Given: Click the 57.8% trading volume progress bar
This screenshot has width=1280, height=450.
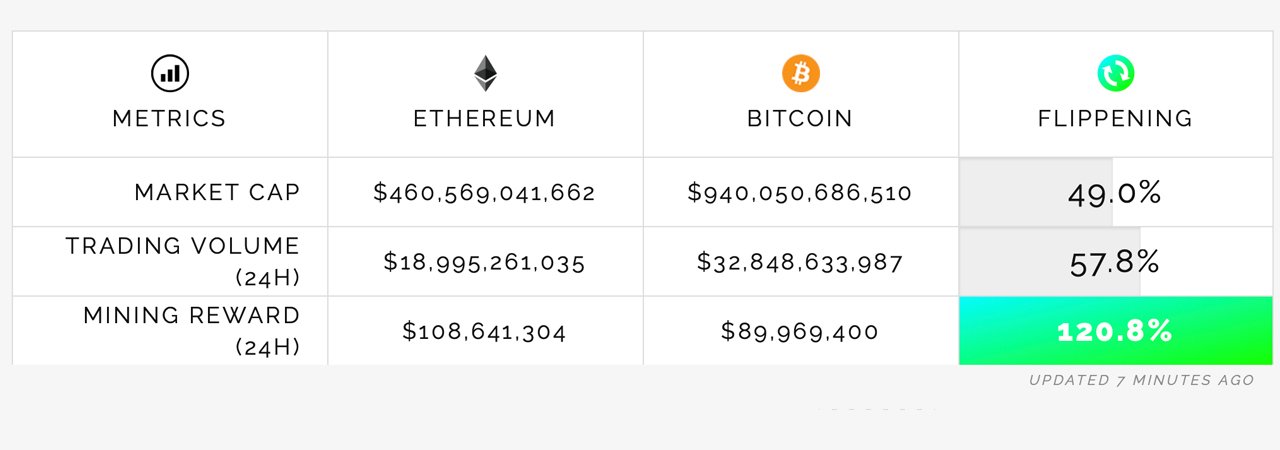Looking at the screenshot, I should pos(1115,263).
